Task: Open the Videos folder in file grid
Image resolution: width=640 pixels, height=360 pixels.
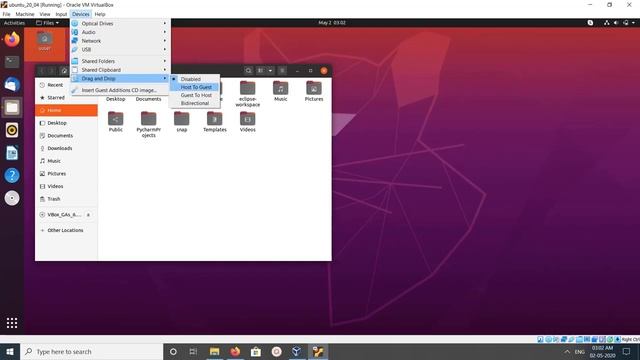Action: (247, 122)
